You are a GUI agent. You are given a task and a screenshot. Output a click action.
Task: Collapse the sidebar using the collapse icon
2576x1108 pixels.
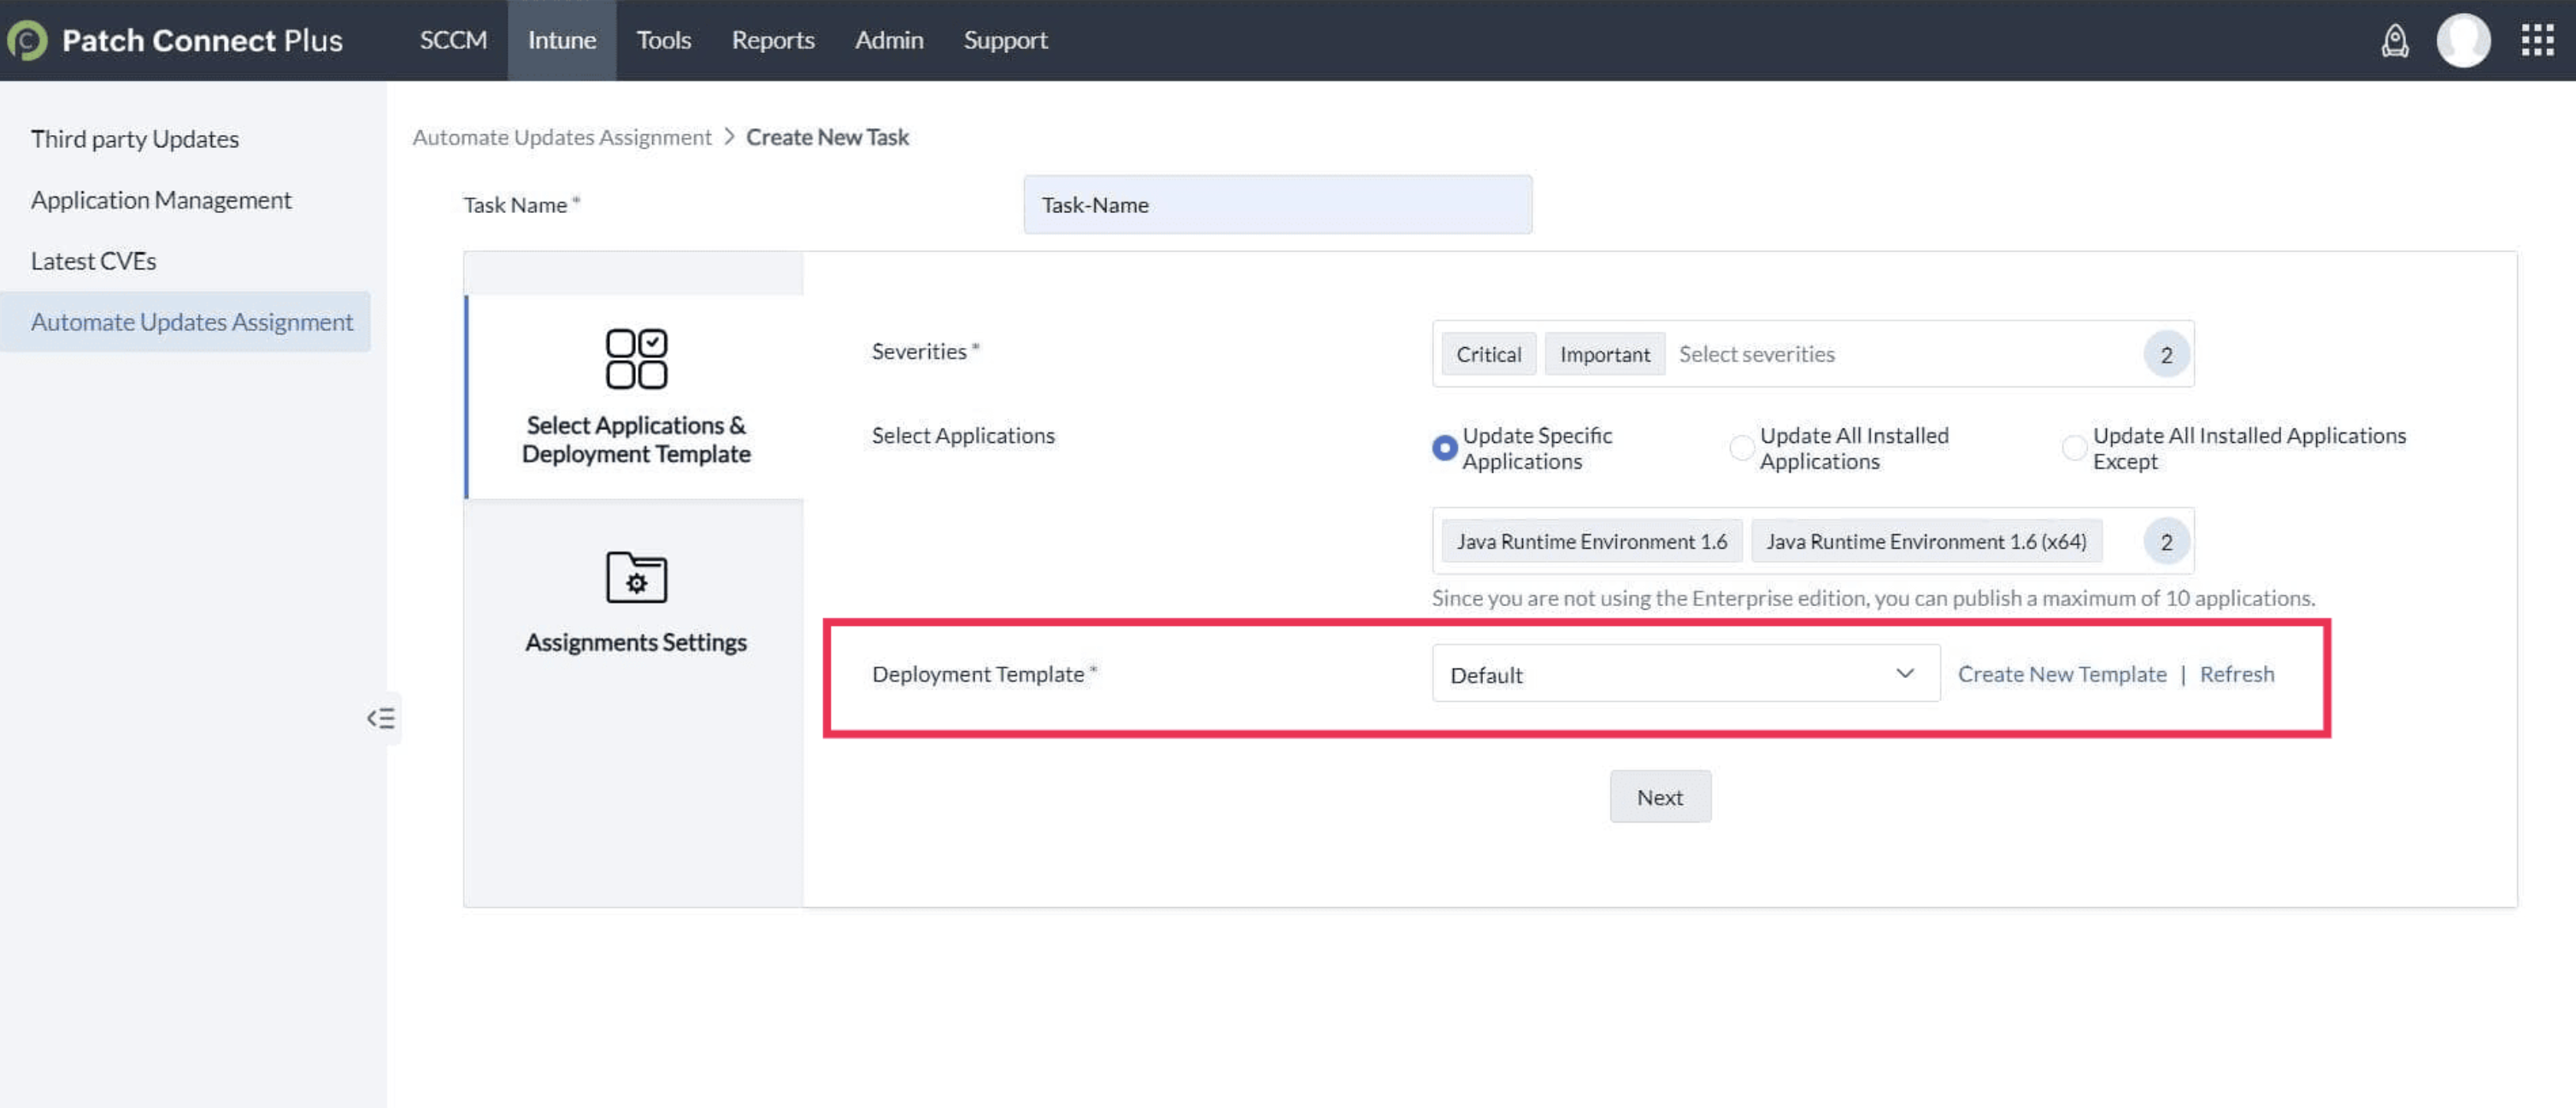(x=381, y=718)
